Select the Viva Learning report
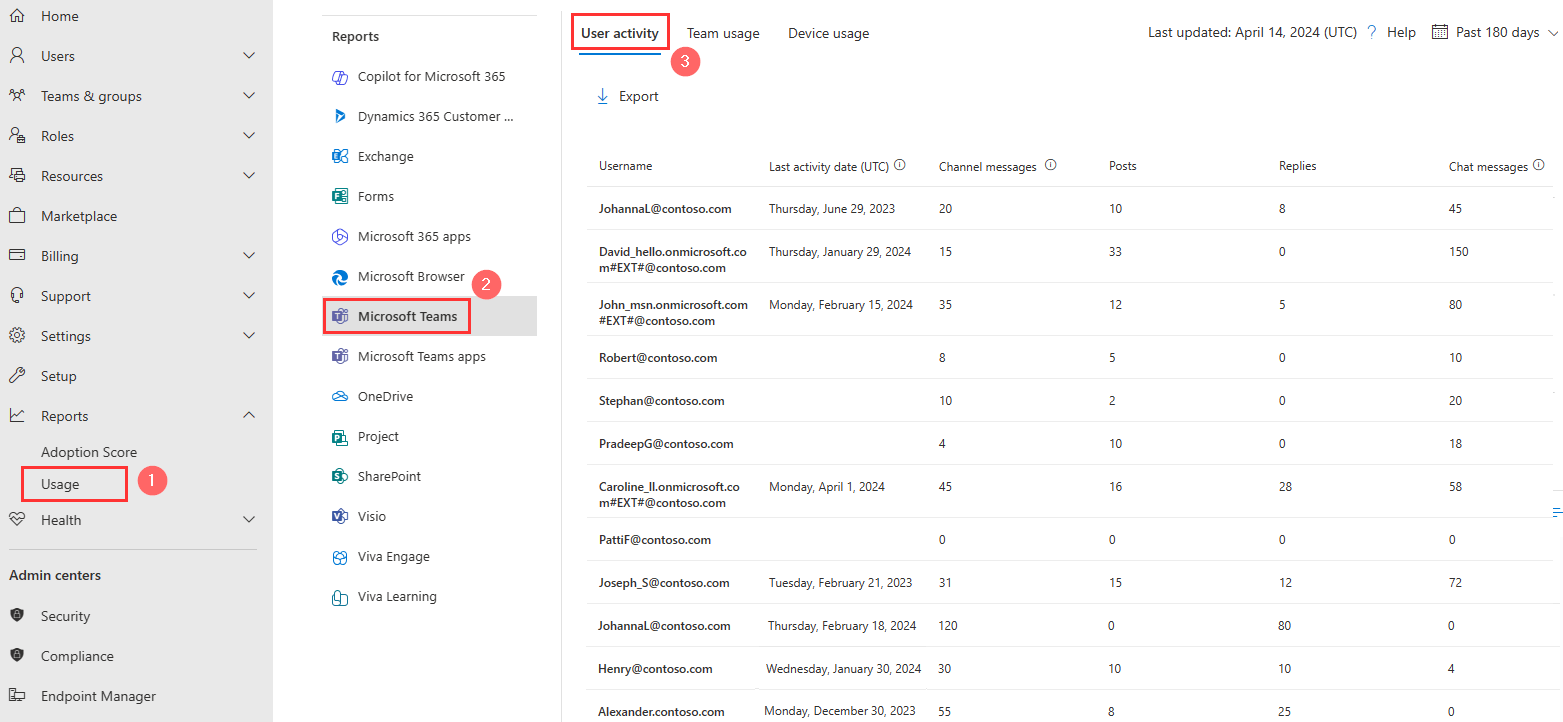 point(396,596)
